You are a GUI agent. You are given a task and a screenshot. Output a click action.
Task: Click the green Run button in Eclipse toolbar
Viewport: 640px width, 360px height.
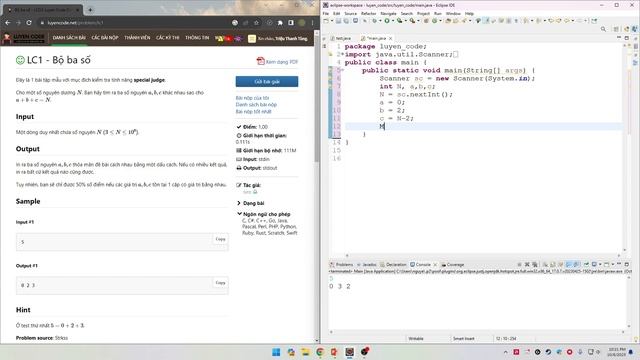tap(387, 21)
